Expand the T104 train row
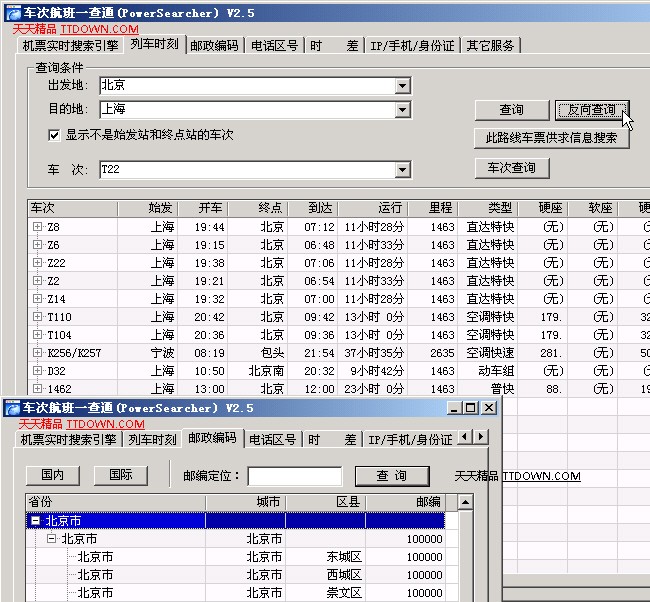650x602 pixels. coord(37,335)
